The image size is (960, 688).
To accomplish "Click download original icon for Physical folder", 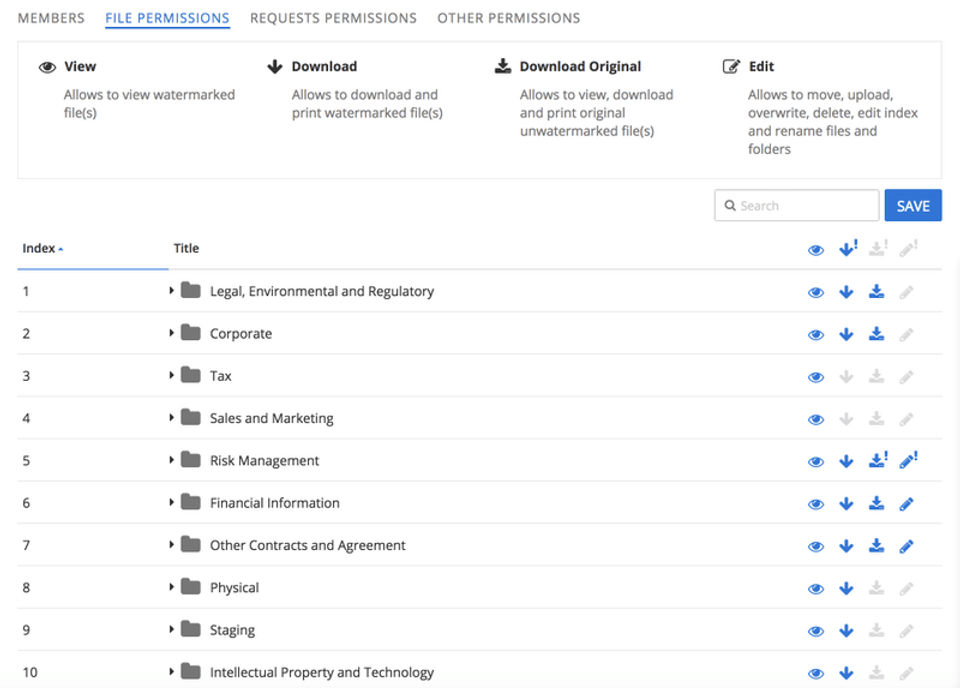I will (x=877, y=588).
